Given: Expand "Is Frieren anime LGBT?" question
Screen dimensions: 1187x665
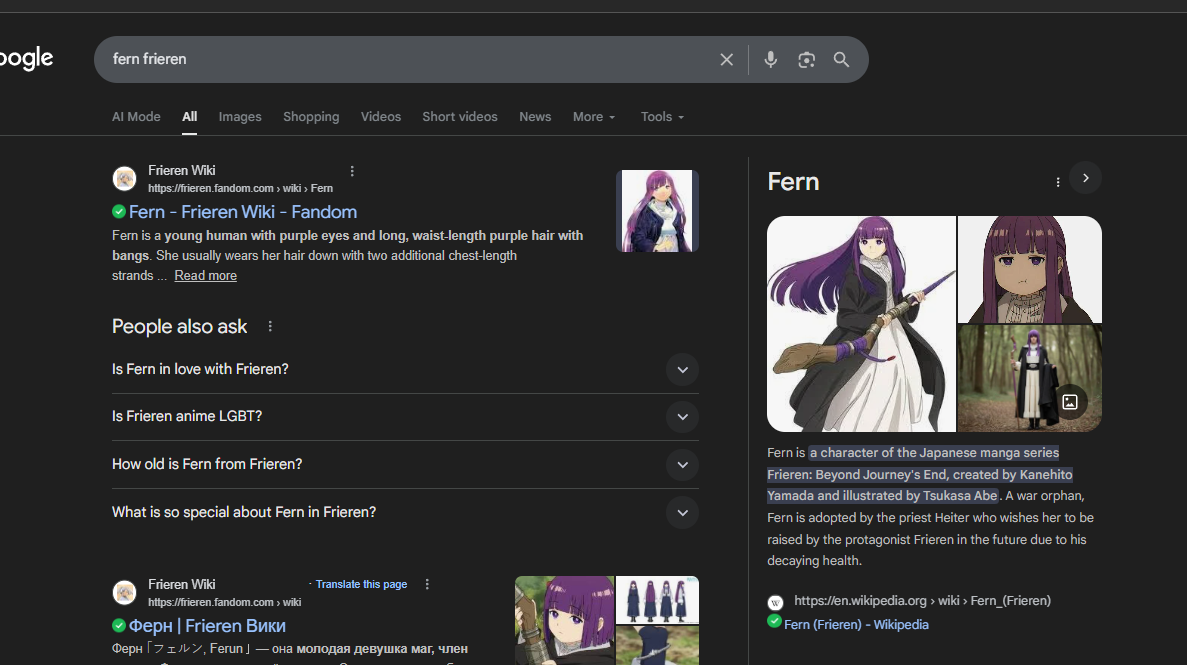Looking at the screenshot, I should (x=405, y=417).
